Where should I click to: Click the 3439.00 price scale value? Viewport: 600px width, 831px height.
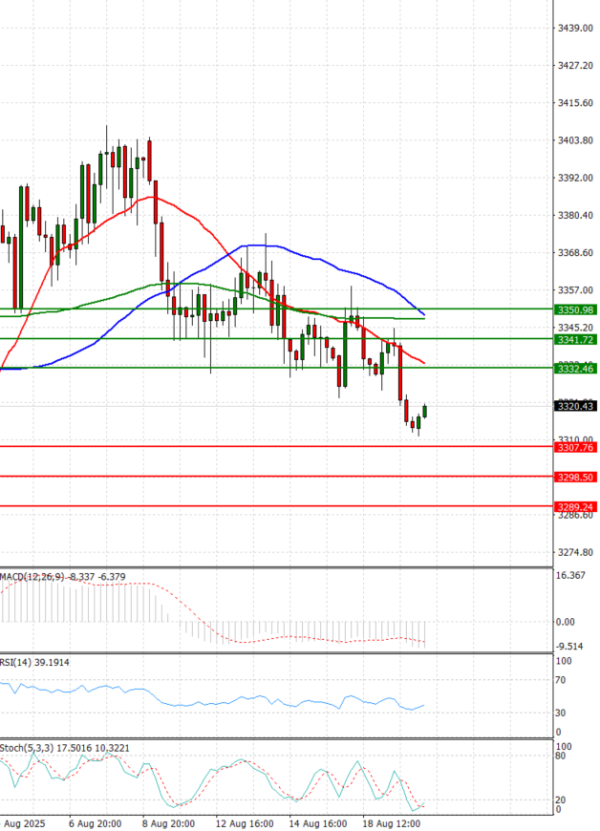tap(575, 28)
